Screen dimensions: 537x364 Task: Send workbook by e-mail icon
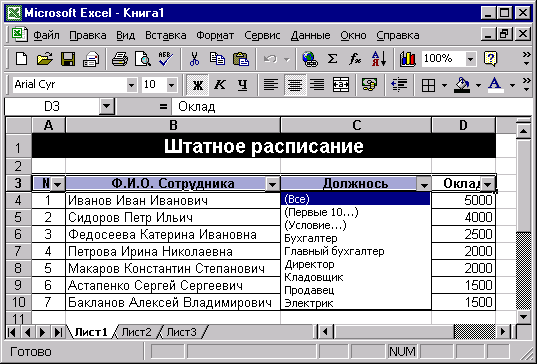pos(91,59)
